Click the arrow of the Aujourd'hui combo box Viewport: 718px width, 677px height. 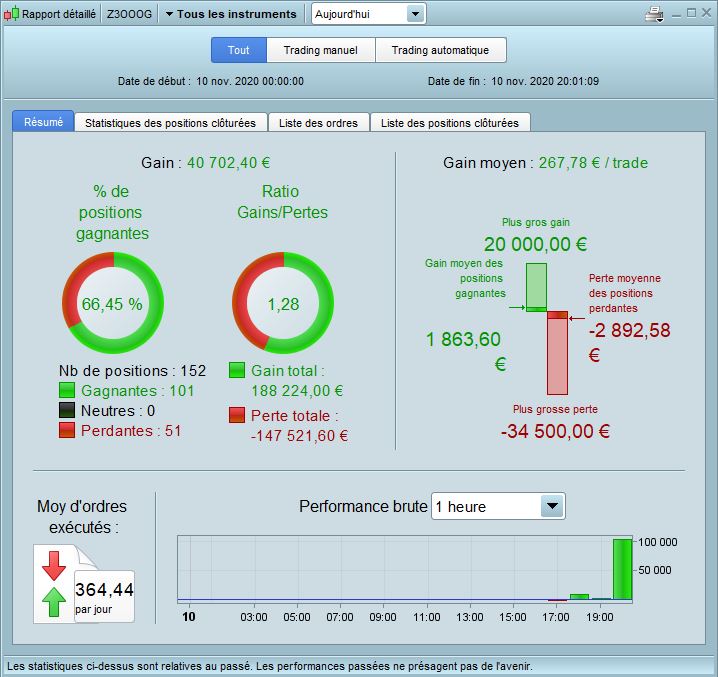click(x=415, y=14)
